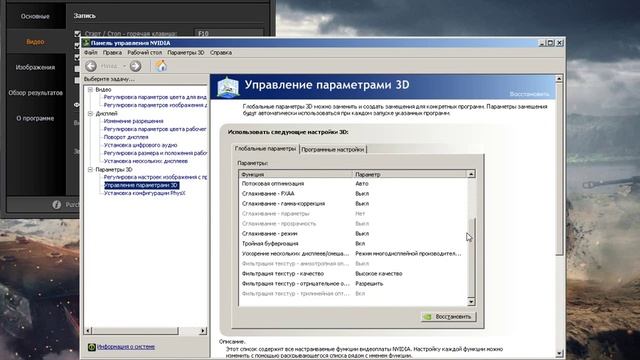Select Фильтрация текстур - качество row
The width and height of the screenshot is (640, 360).
[x=353, y=274]
